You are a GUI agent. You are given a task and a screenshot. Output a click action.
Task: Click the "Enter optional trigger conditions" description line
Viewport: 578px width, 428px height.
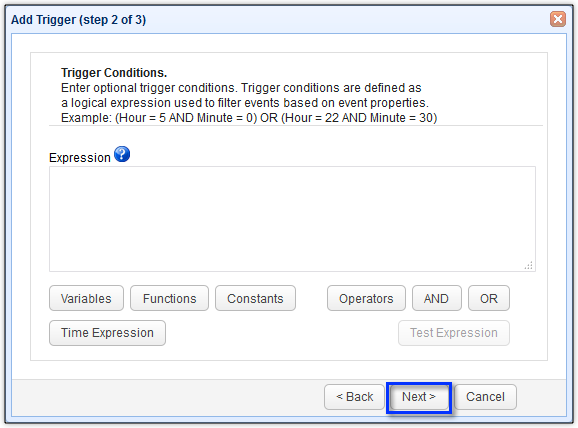coord(241,88)
